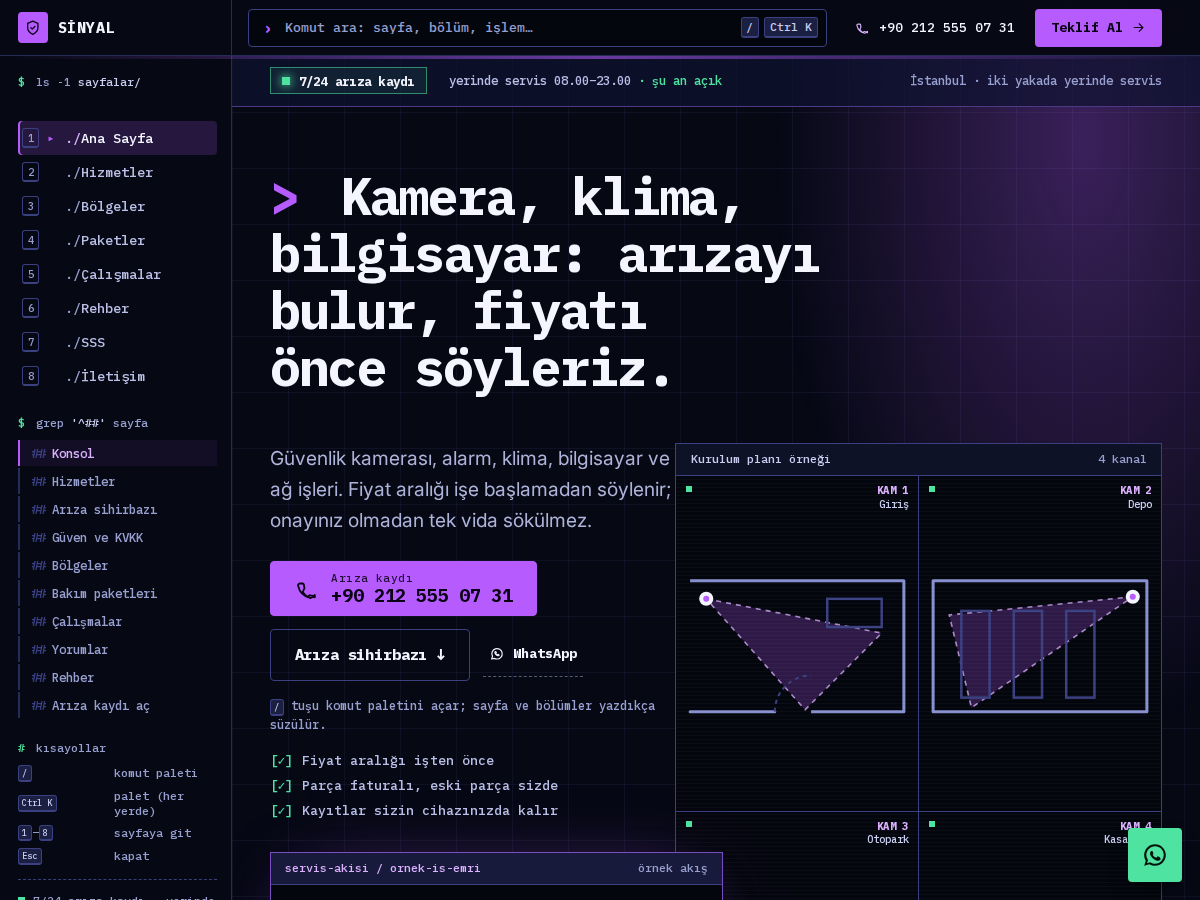This screenshot has width=1200, height=900.
Task: Click the 'komut paleti' shortcut row
Action: tap(117, 773)
